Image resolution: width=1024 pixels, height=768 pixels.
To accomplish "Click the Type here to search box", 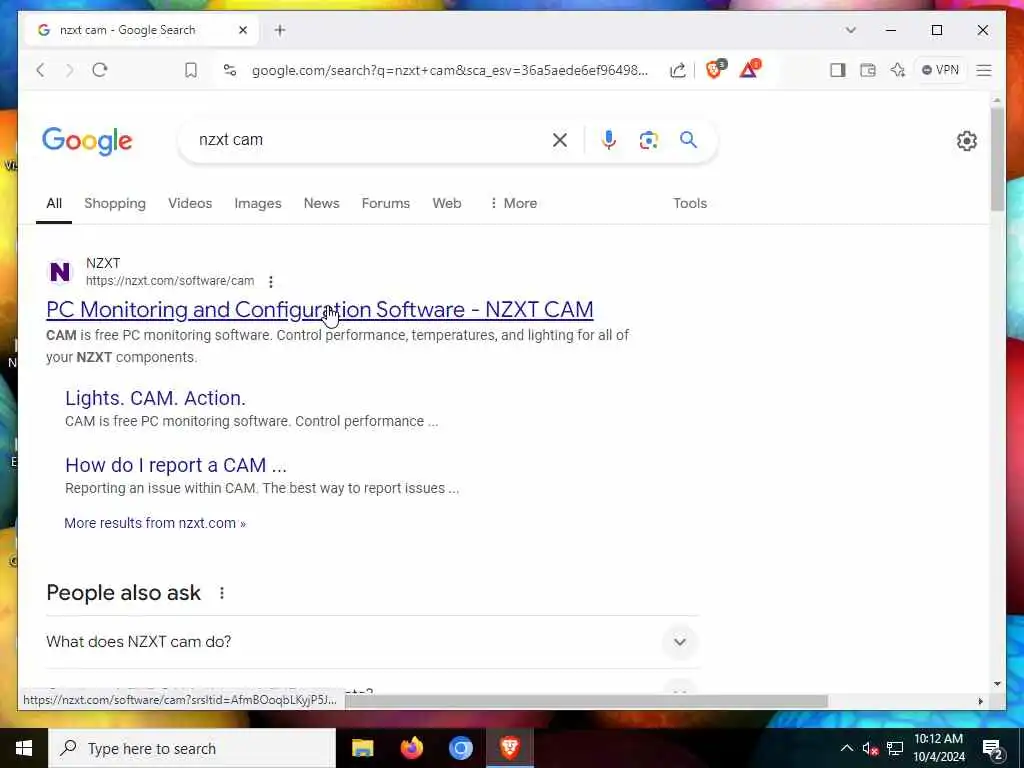I will [192, 748].
